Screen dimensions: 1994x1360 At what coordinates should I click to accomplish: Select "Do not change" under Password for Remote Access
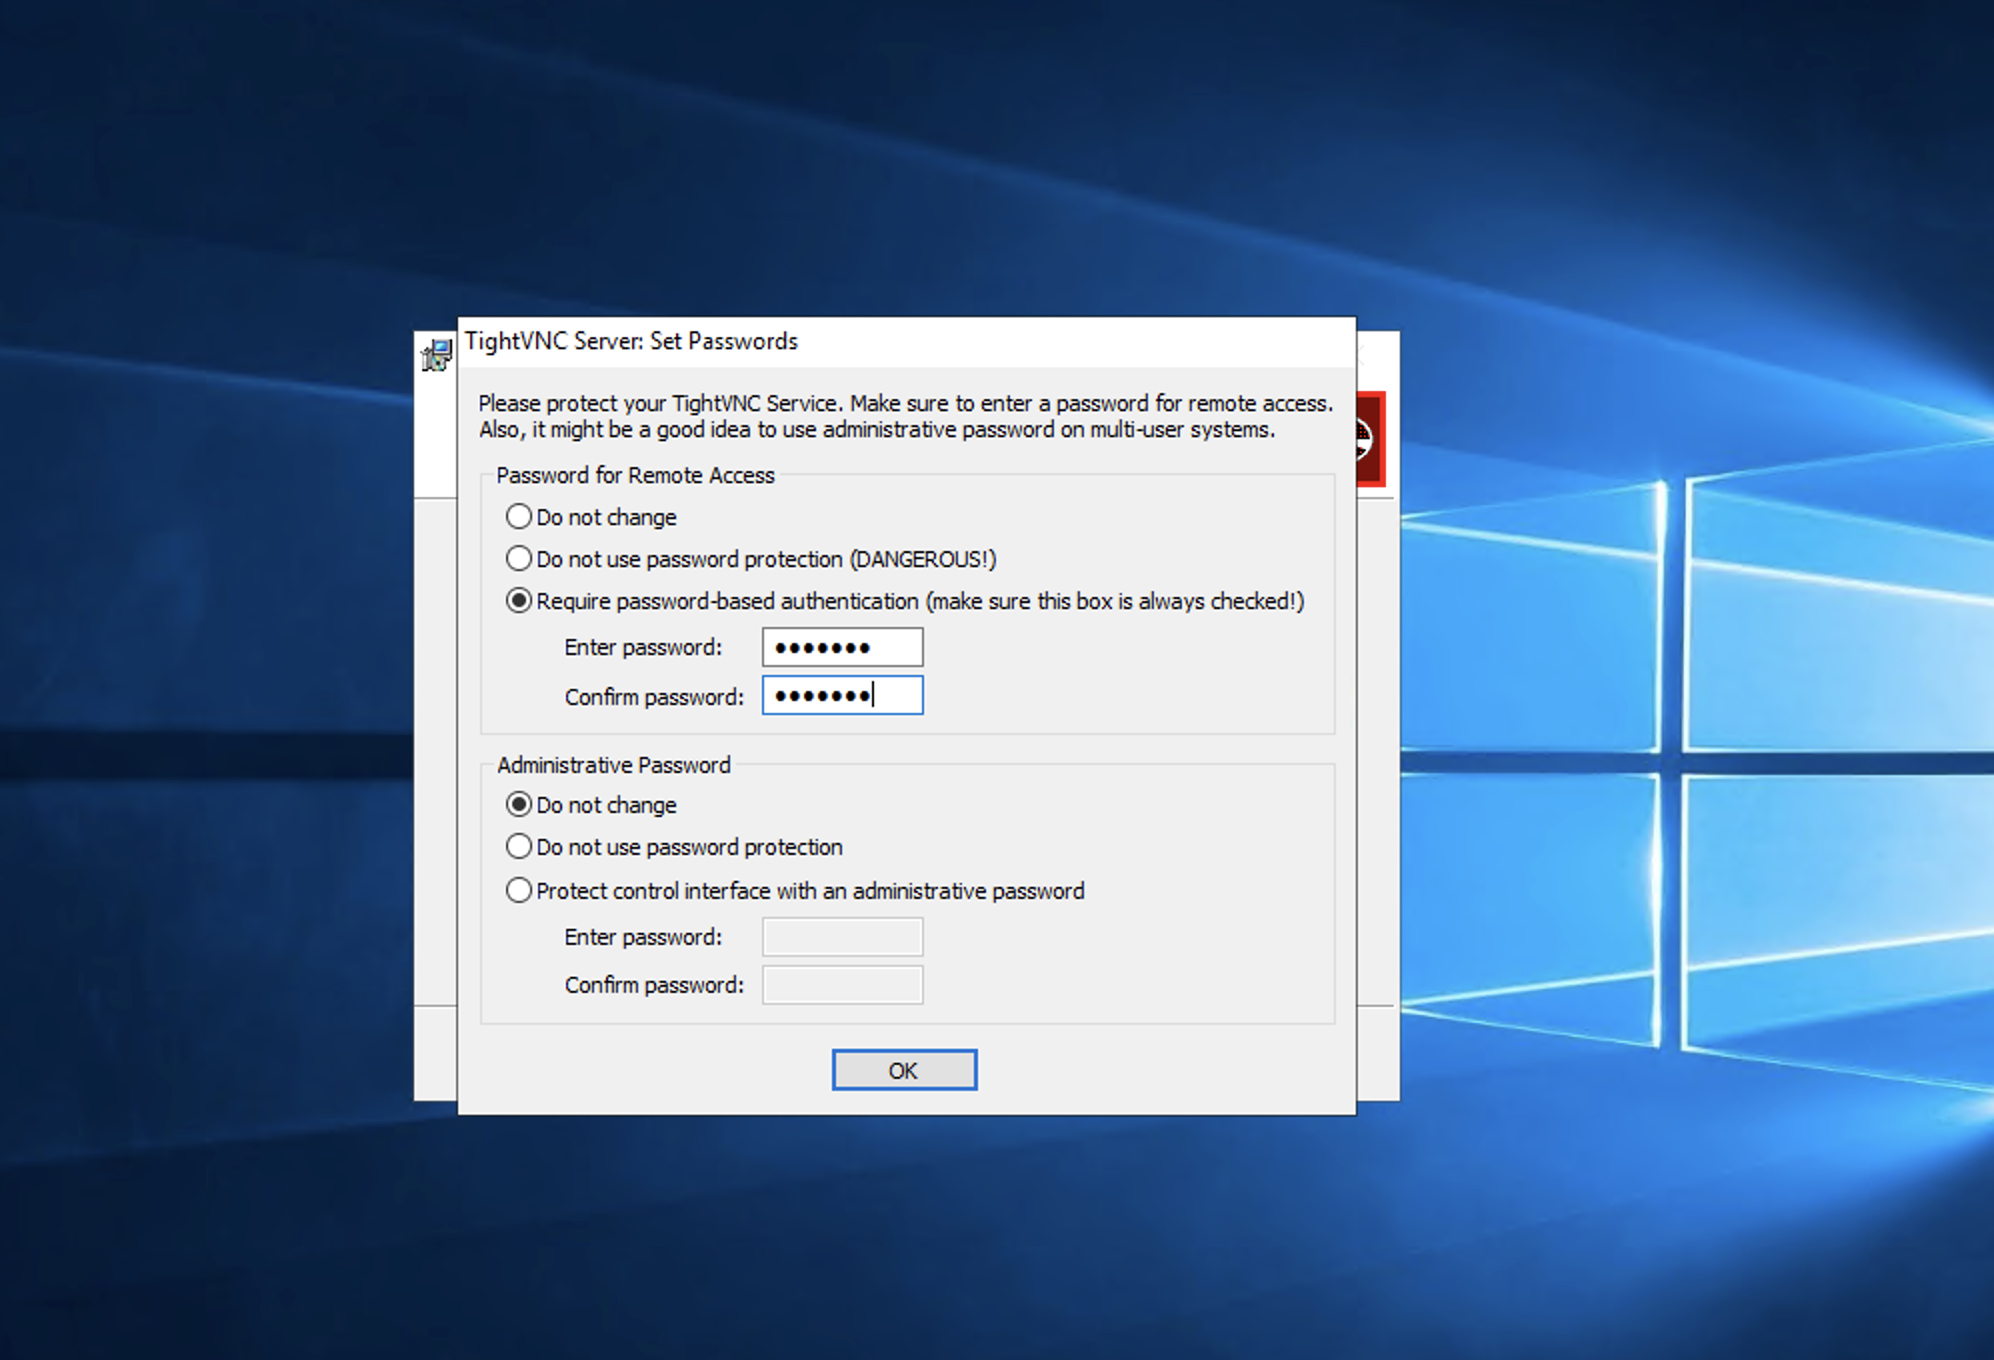(519, 516)
